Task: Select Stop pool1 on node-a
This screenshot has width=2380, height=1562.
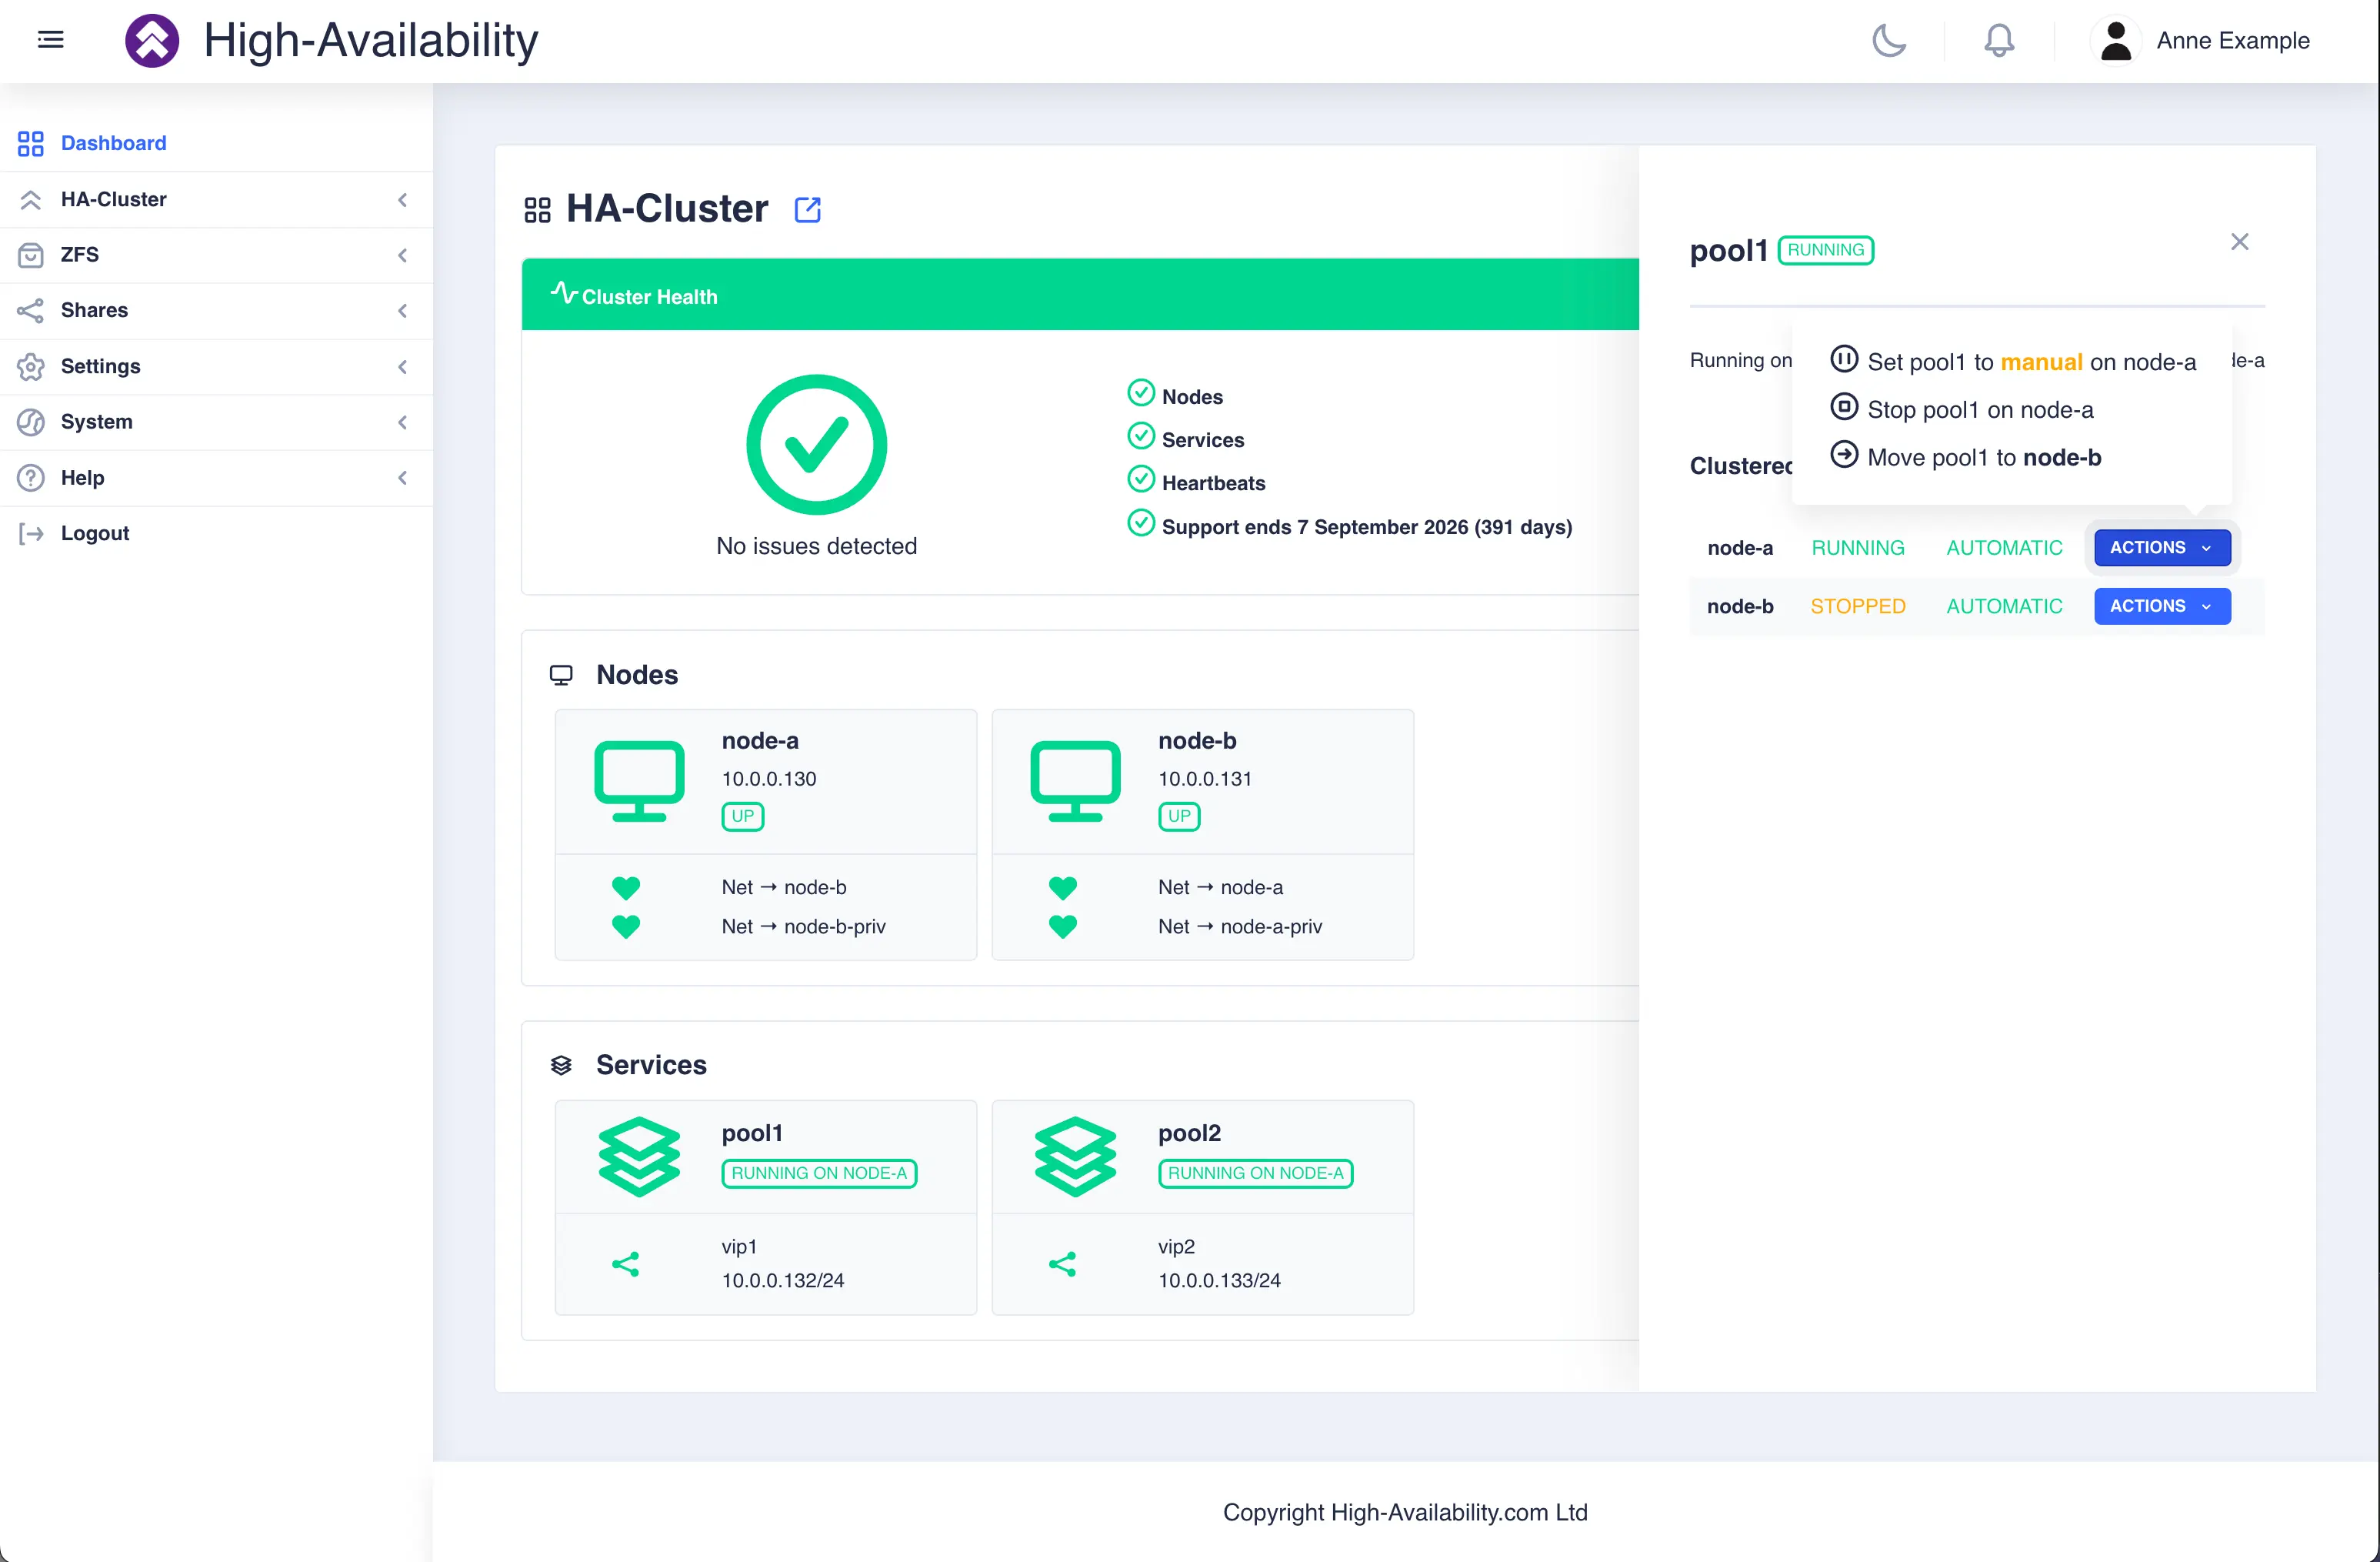Action: [1980, 409]
